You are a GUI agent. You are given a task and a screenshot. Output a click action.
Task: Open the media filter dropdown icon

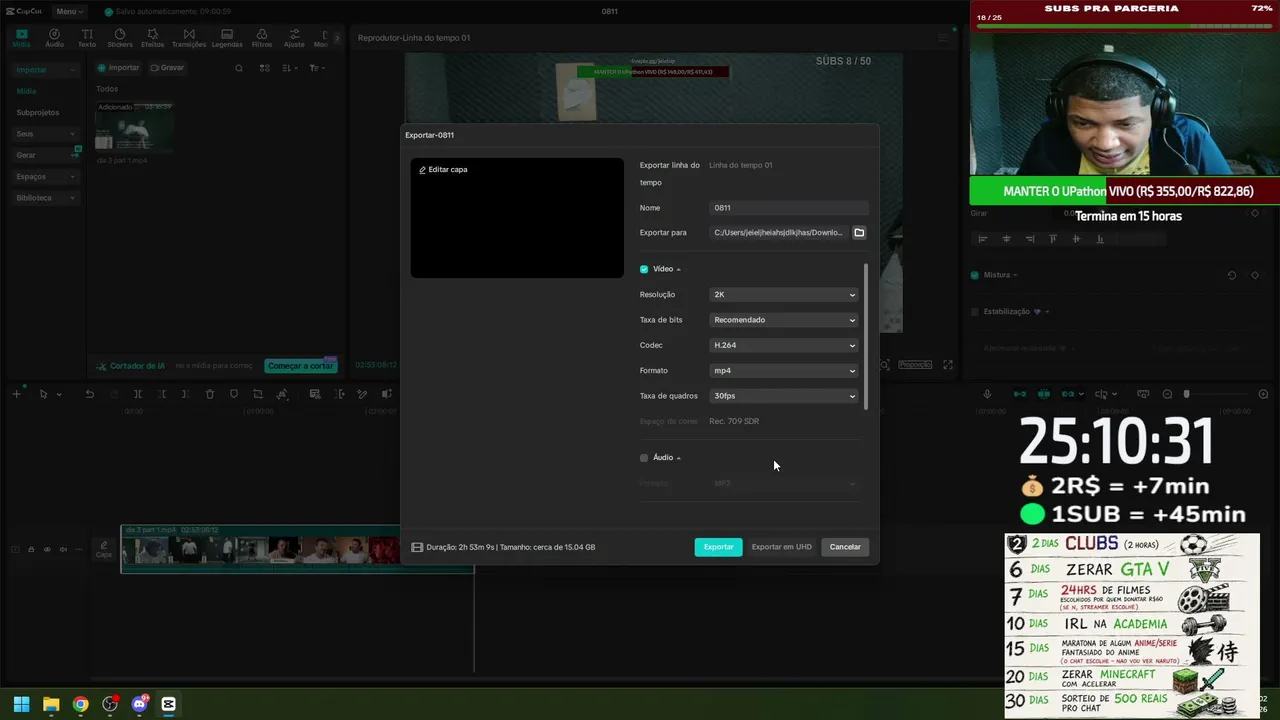316,68
